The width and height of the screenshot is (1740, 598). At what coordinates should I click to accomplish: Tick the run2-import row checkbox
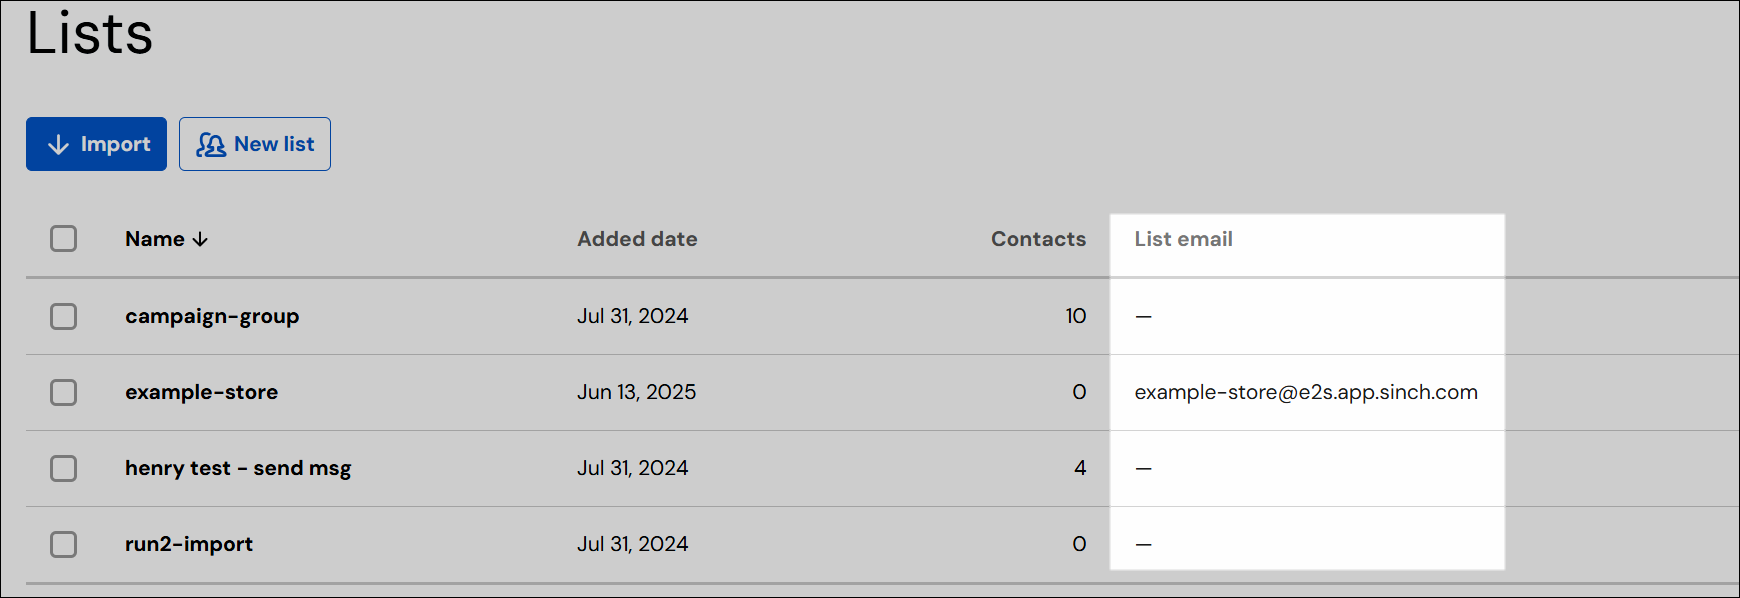pyautogui.click(x=64, y=545)
